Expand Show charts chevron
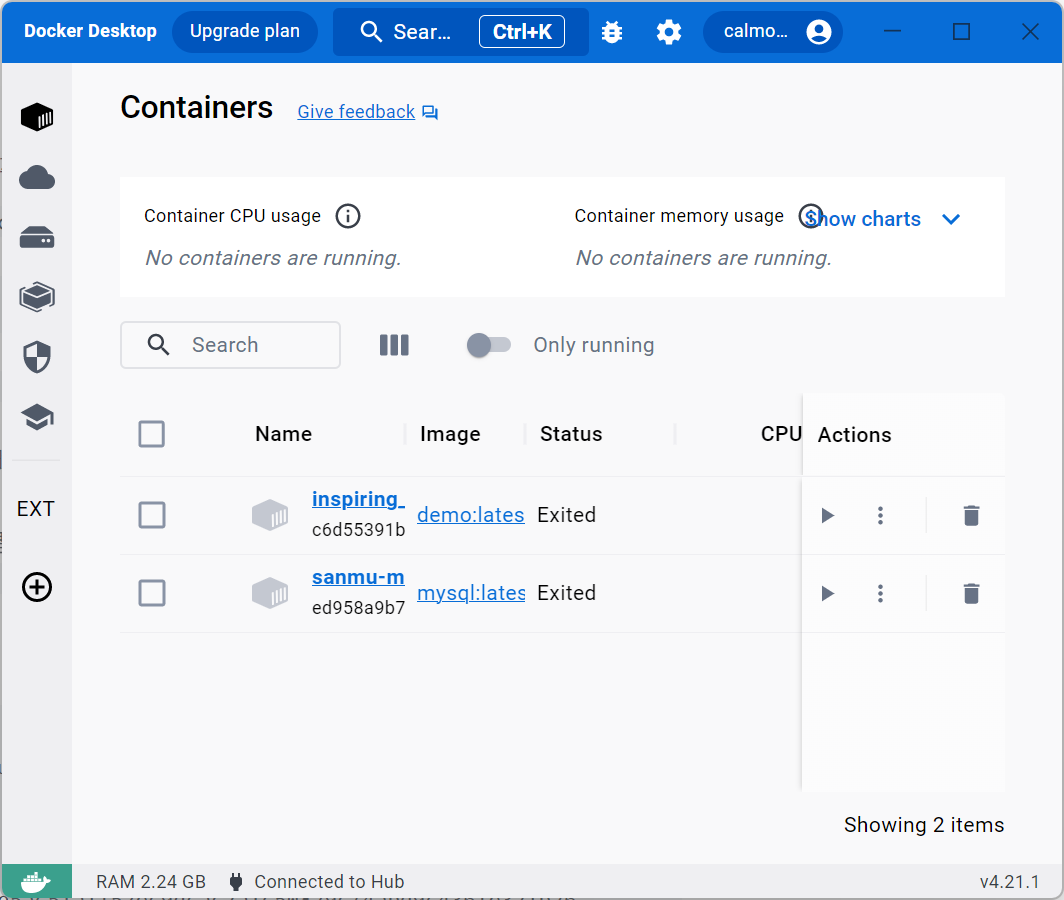 coord(951,219)
